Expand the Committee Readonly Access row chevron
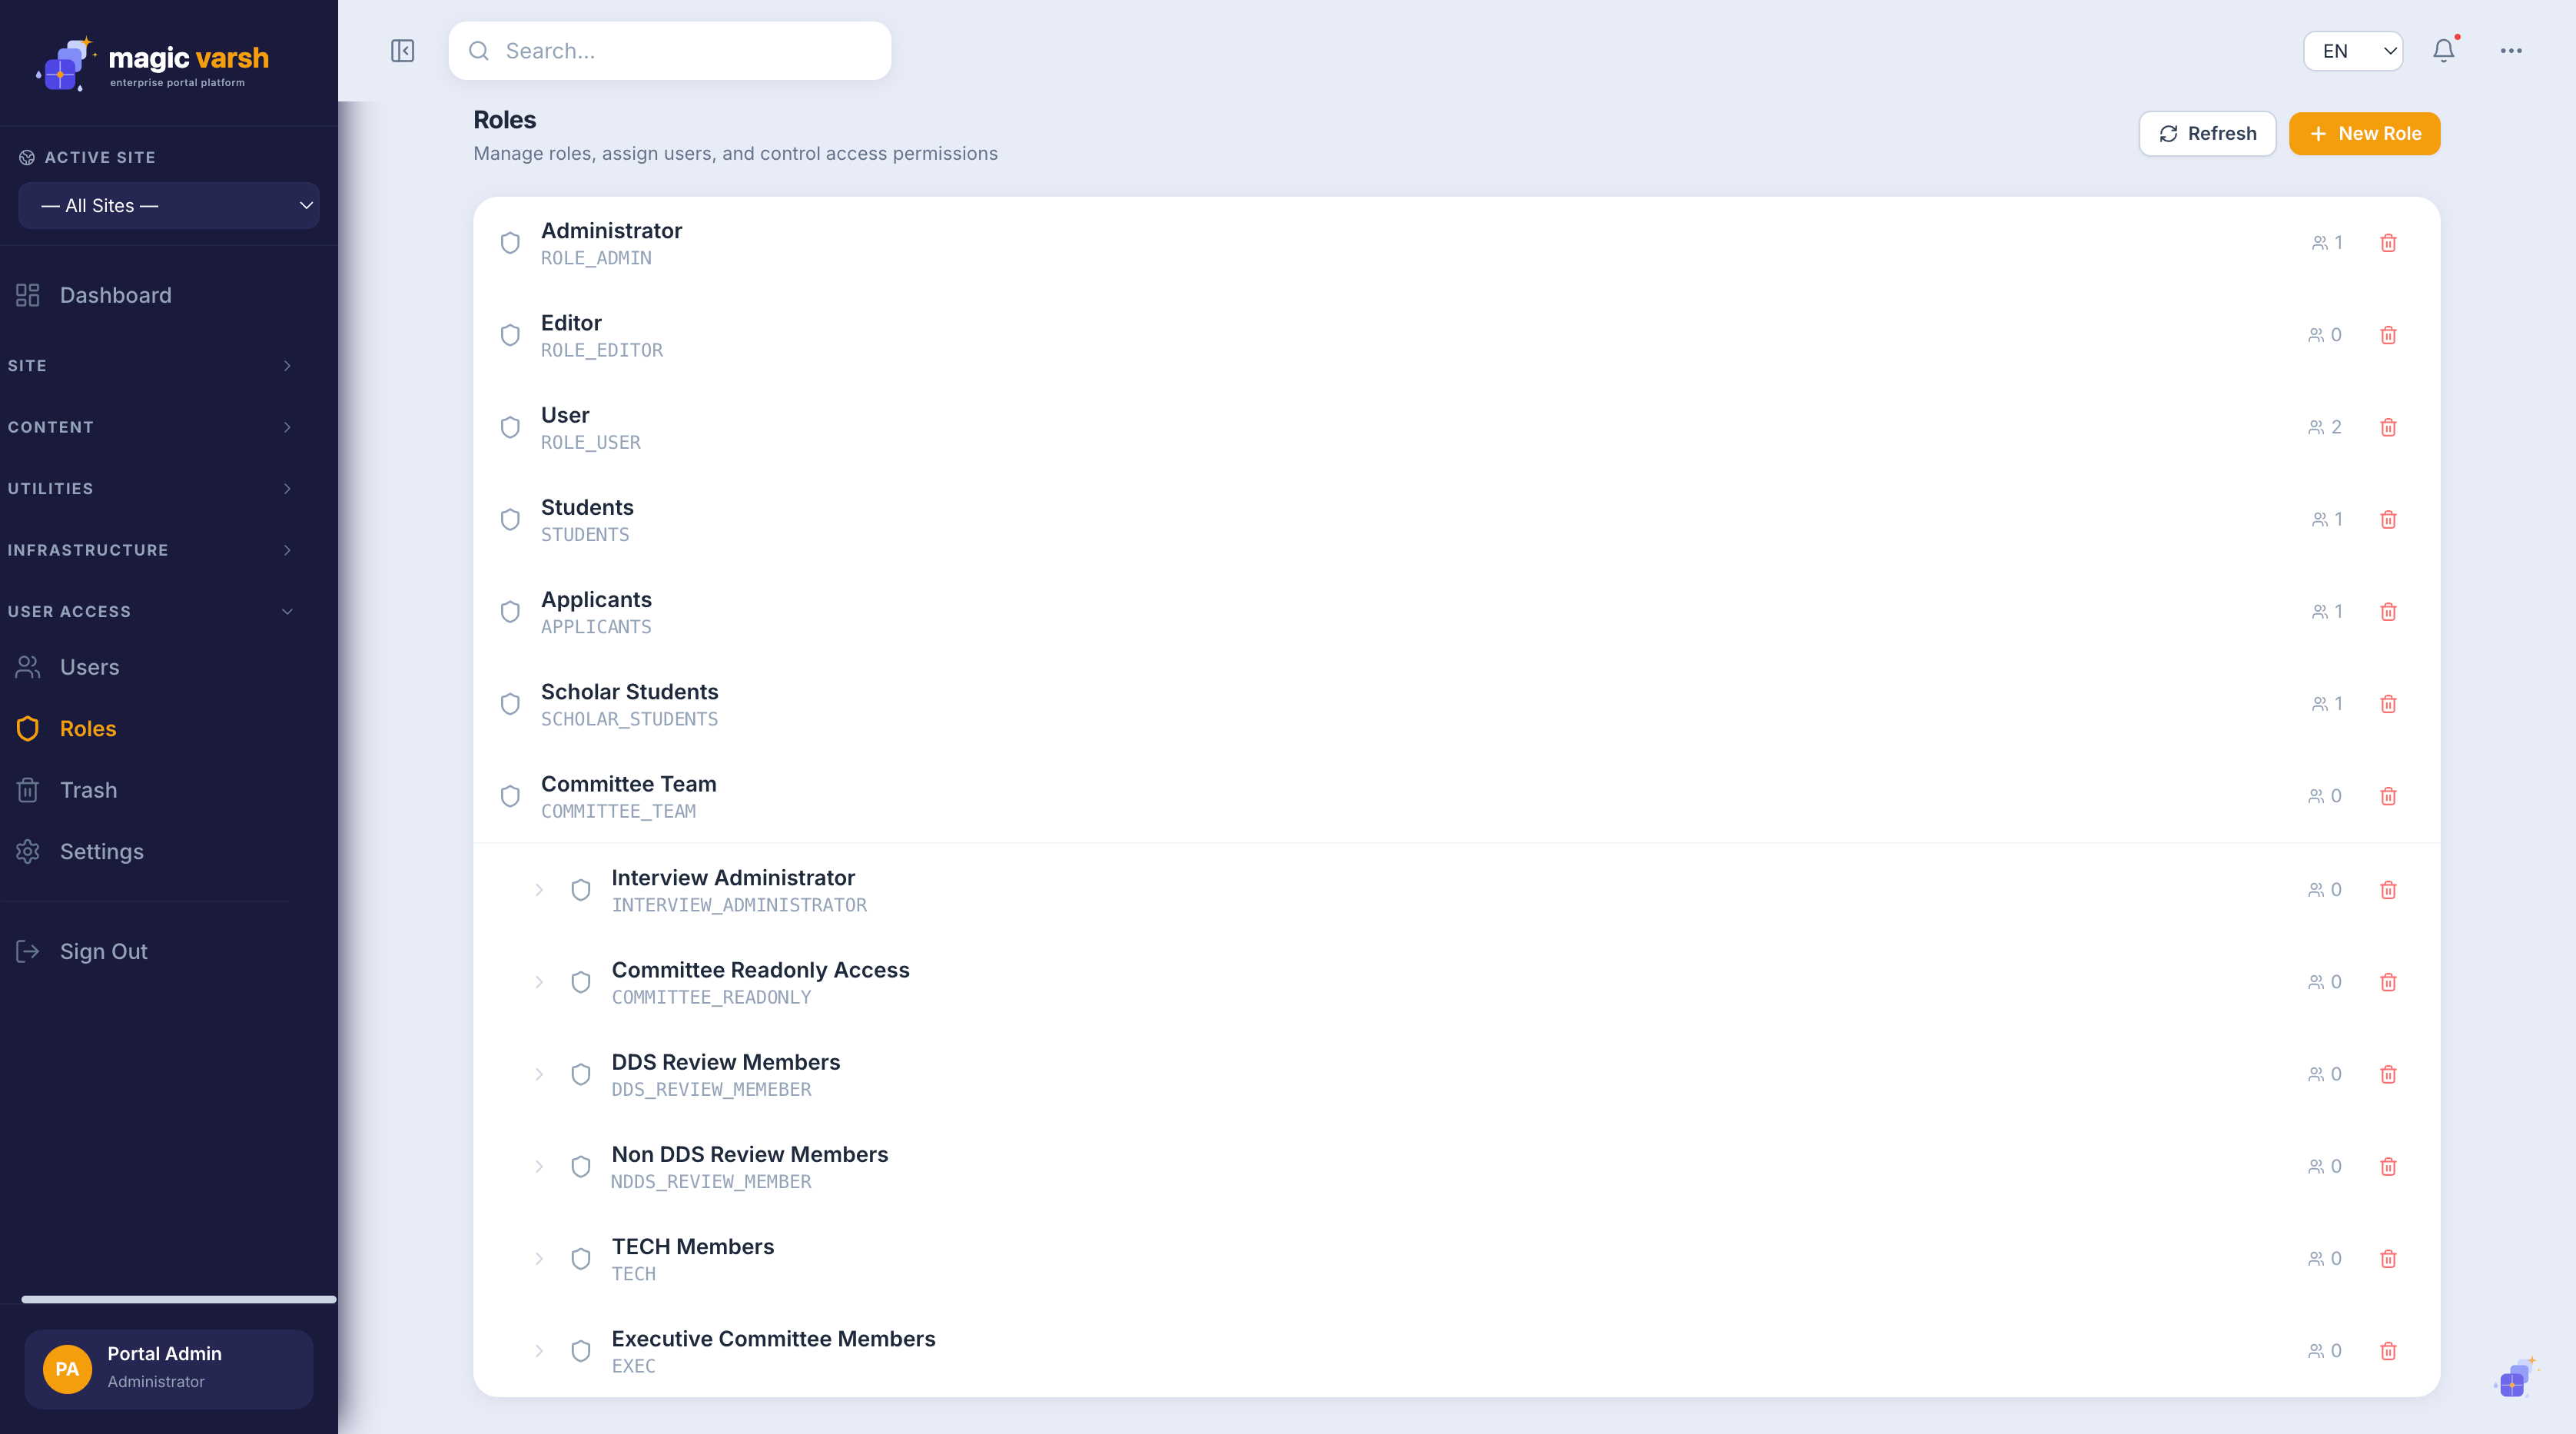The width and height of the screenshot is (2576, 1434). 539,982
